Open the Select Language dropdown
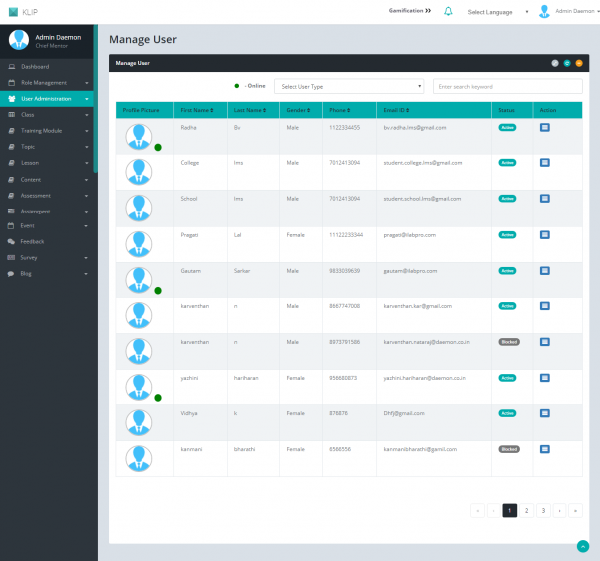This screenshot has height=561, width=600. pos(497,12)
